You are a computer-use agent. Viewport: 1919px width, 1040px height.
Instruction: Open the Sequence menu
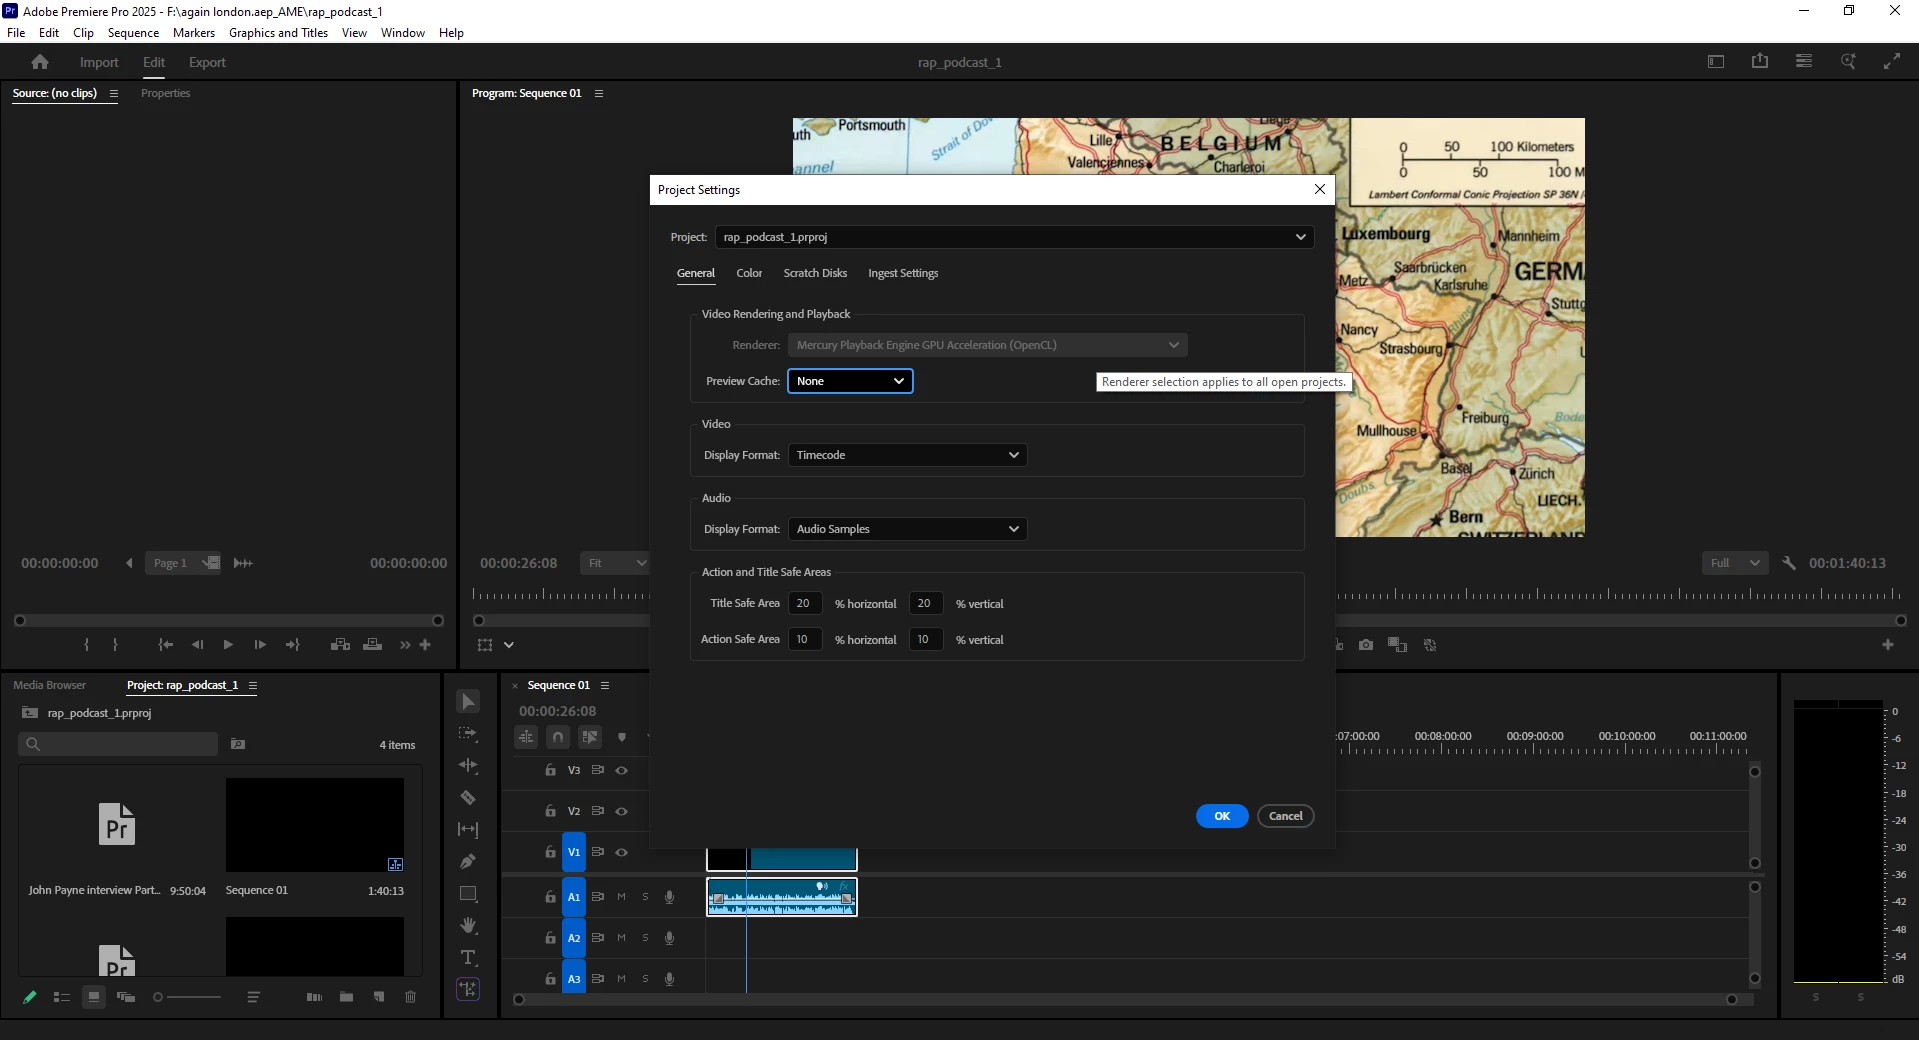(133, 33)
